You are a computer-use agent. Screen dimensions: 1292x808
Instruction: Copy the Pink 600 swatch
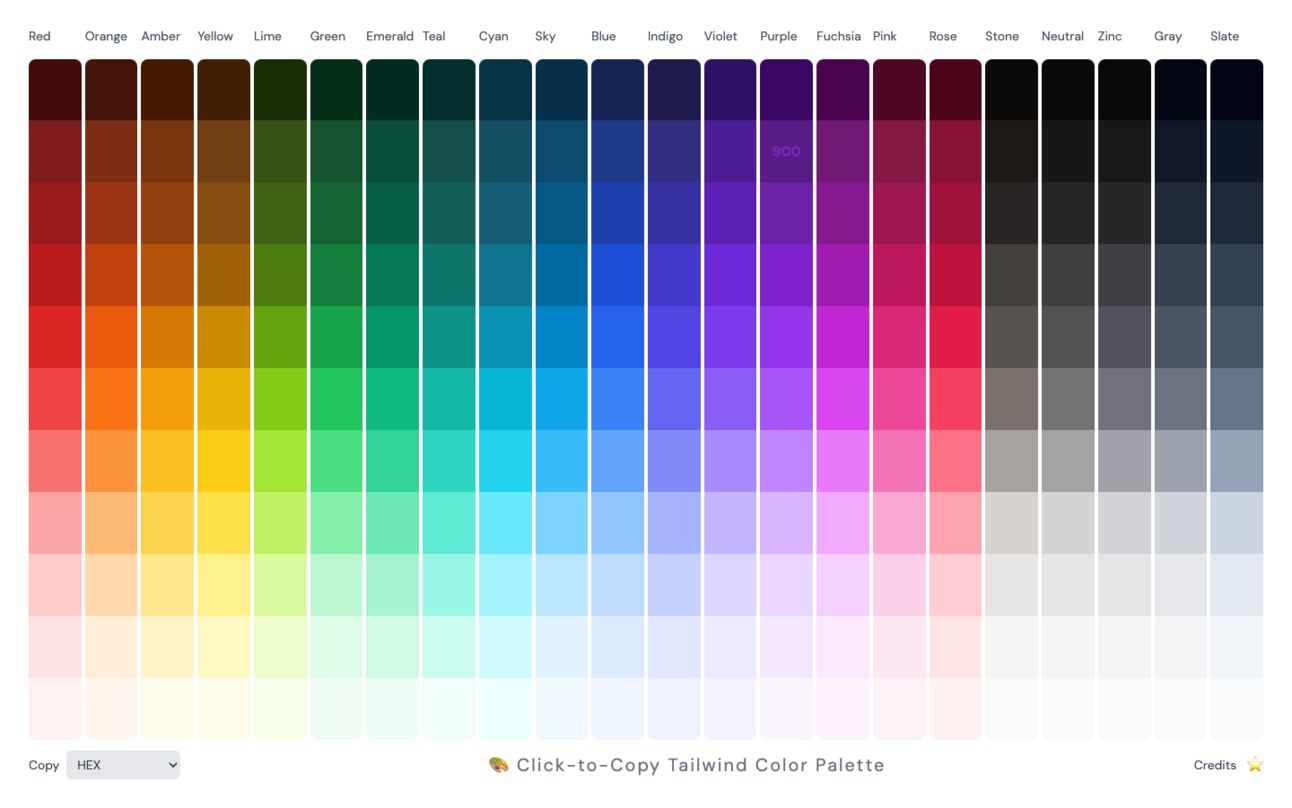[898, 337]
